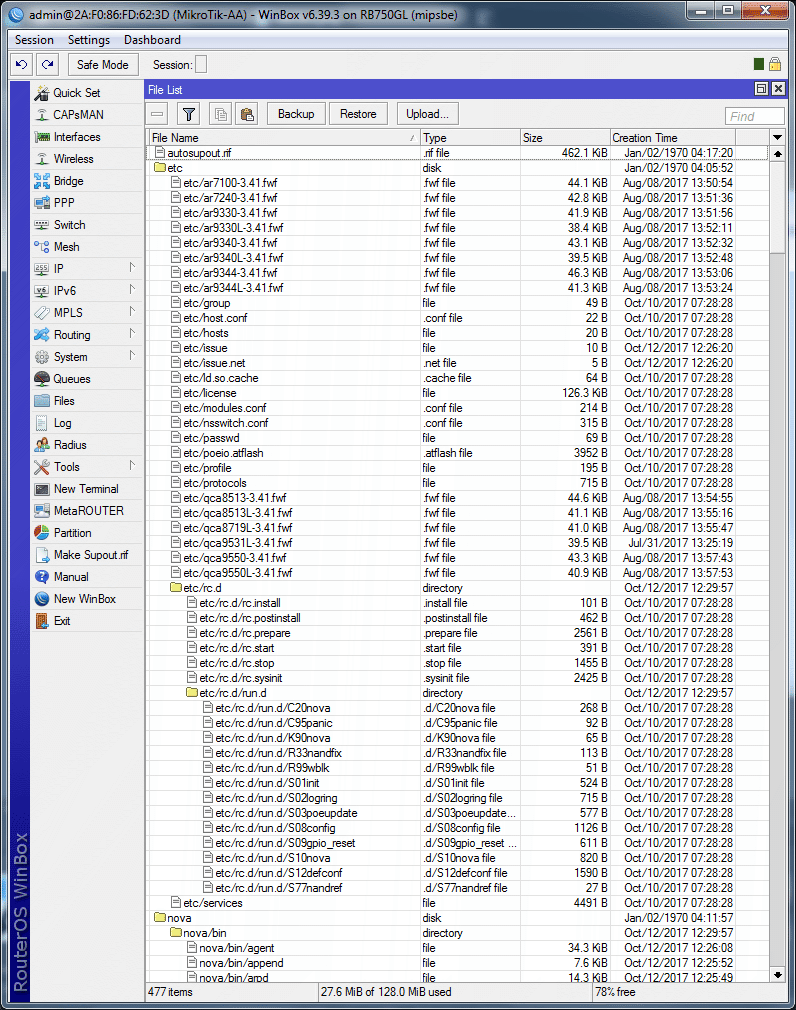Open Files sidebar icon

click(x=42, y=401)
